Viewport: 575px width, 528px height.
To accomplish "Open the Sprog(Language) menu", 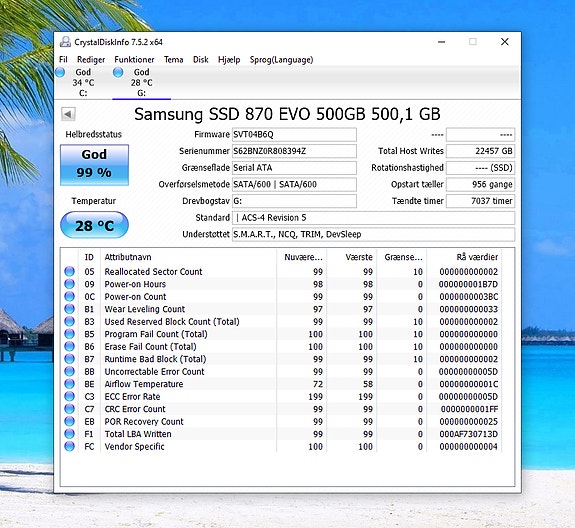I will pyautogui.click(x=281, y=59).
